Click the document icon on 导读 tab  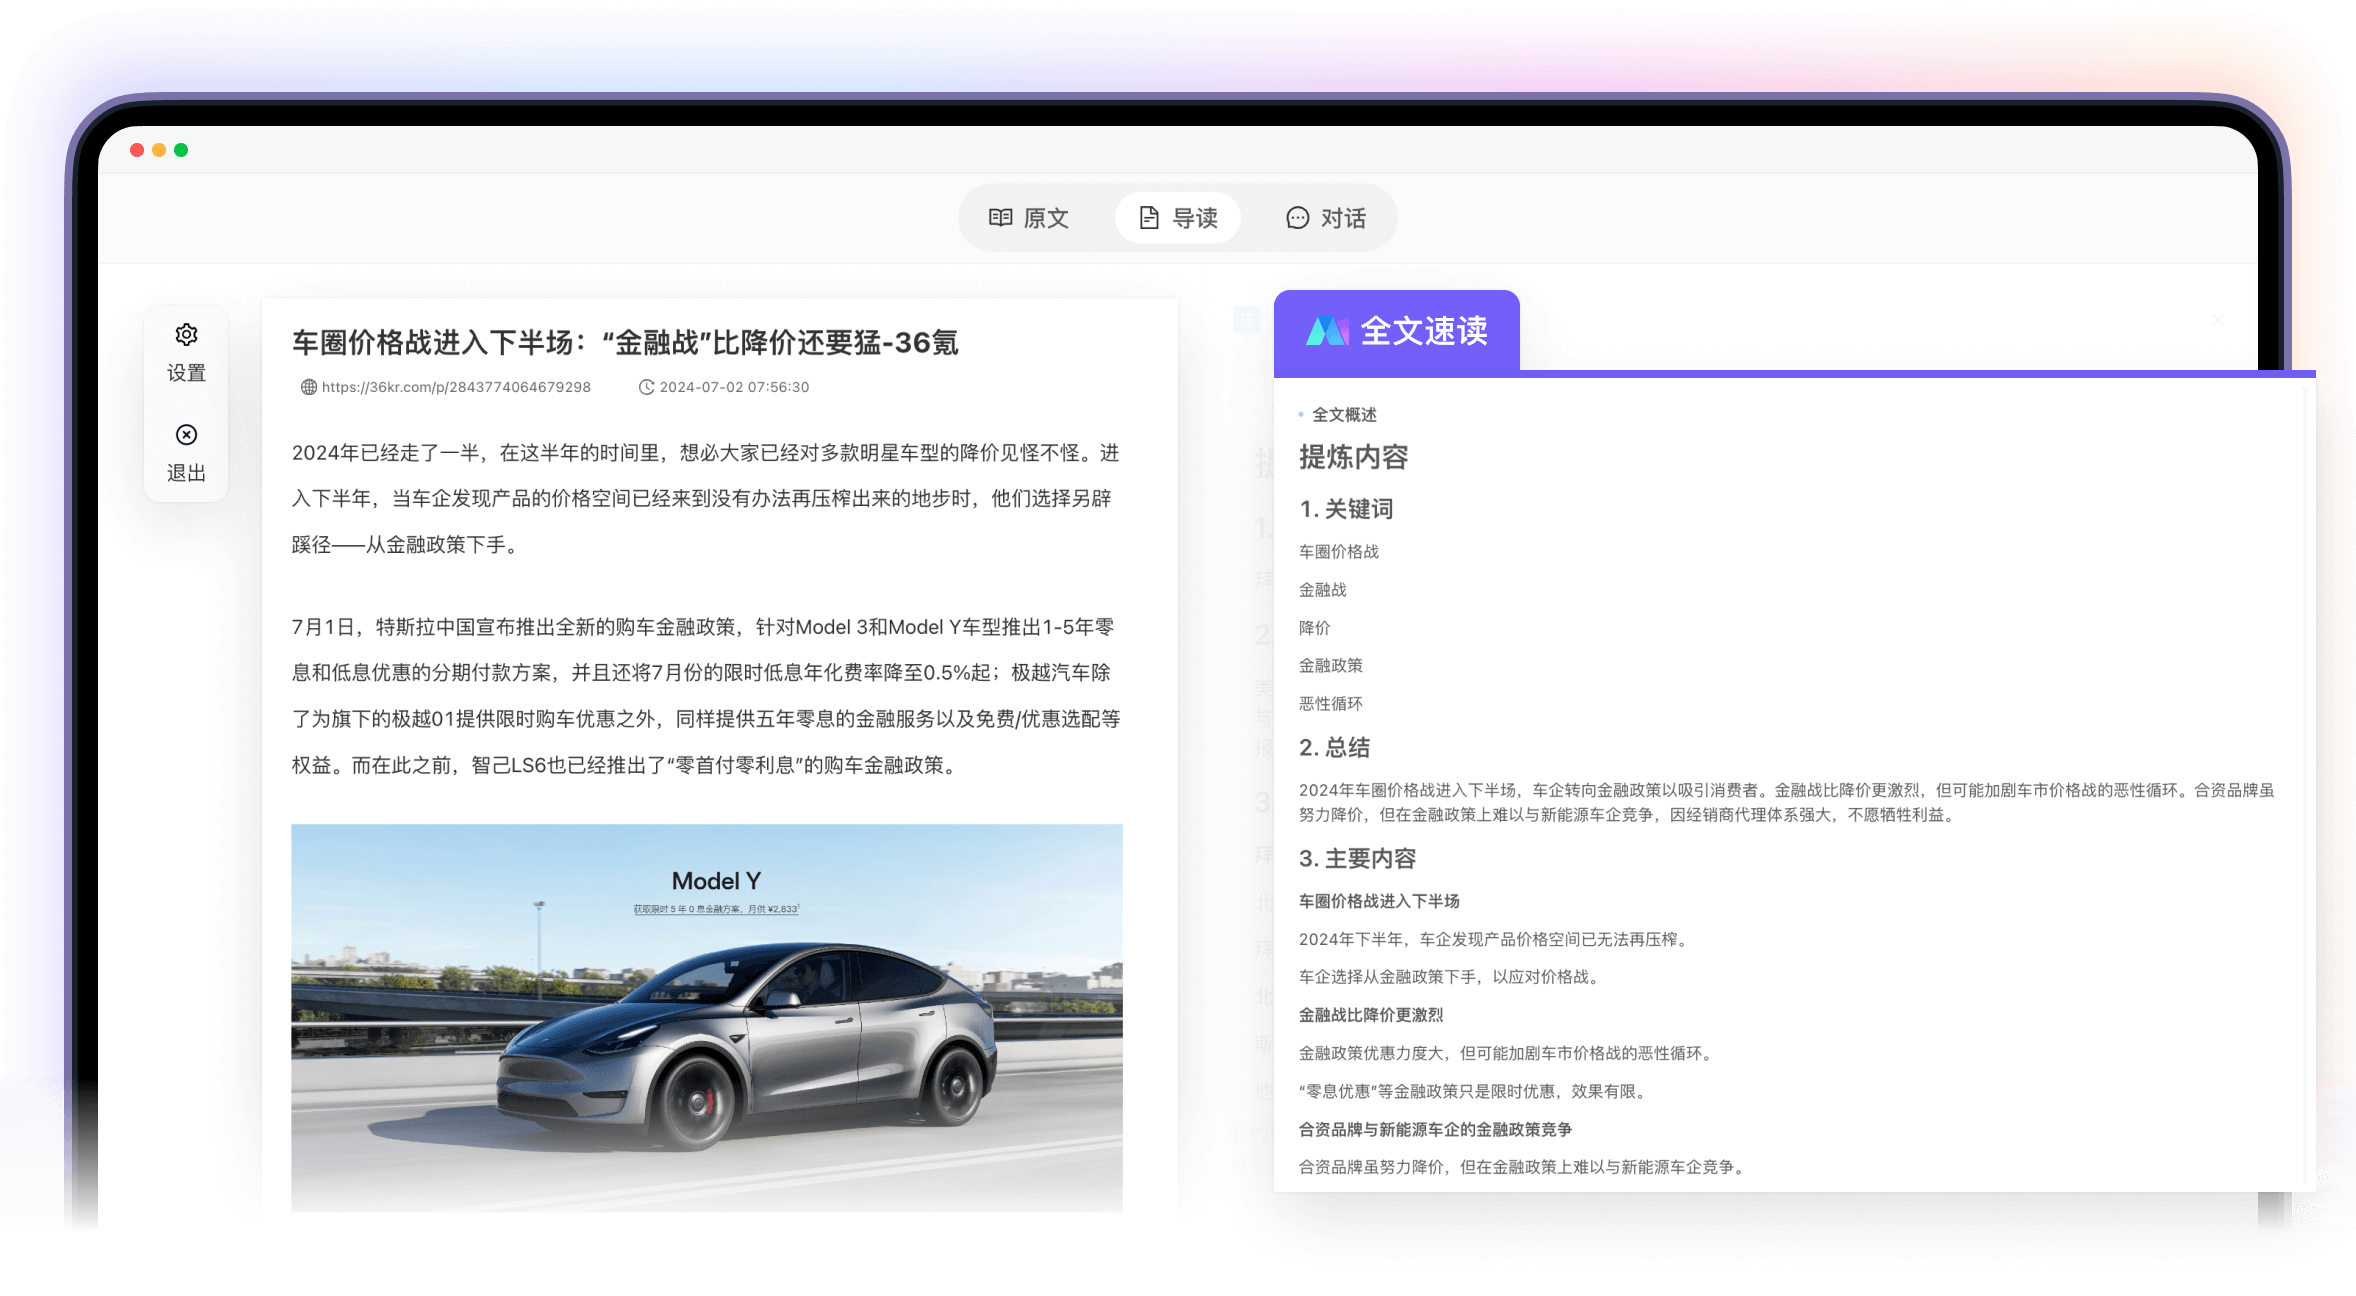pyautogui.click(x=1147, y=217)
